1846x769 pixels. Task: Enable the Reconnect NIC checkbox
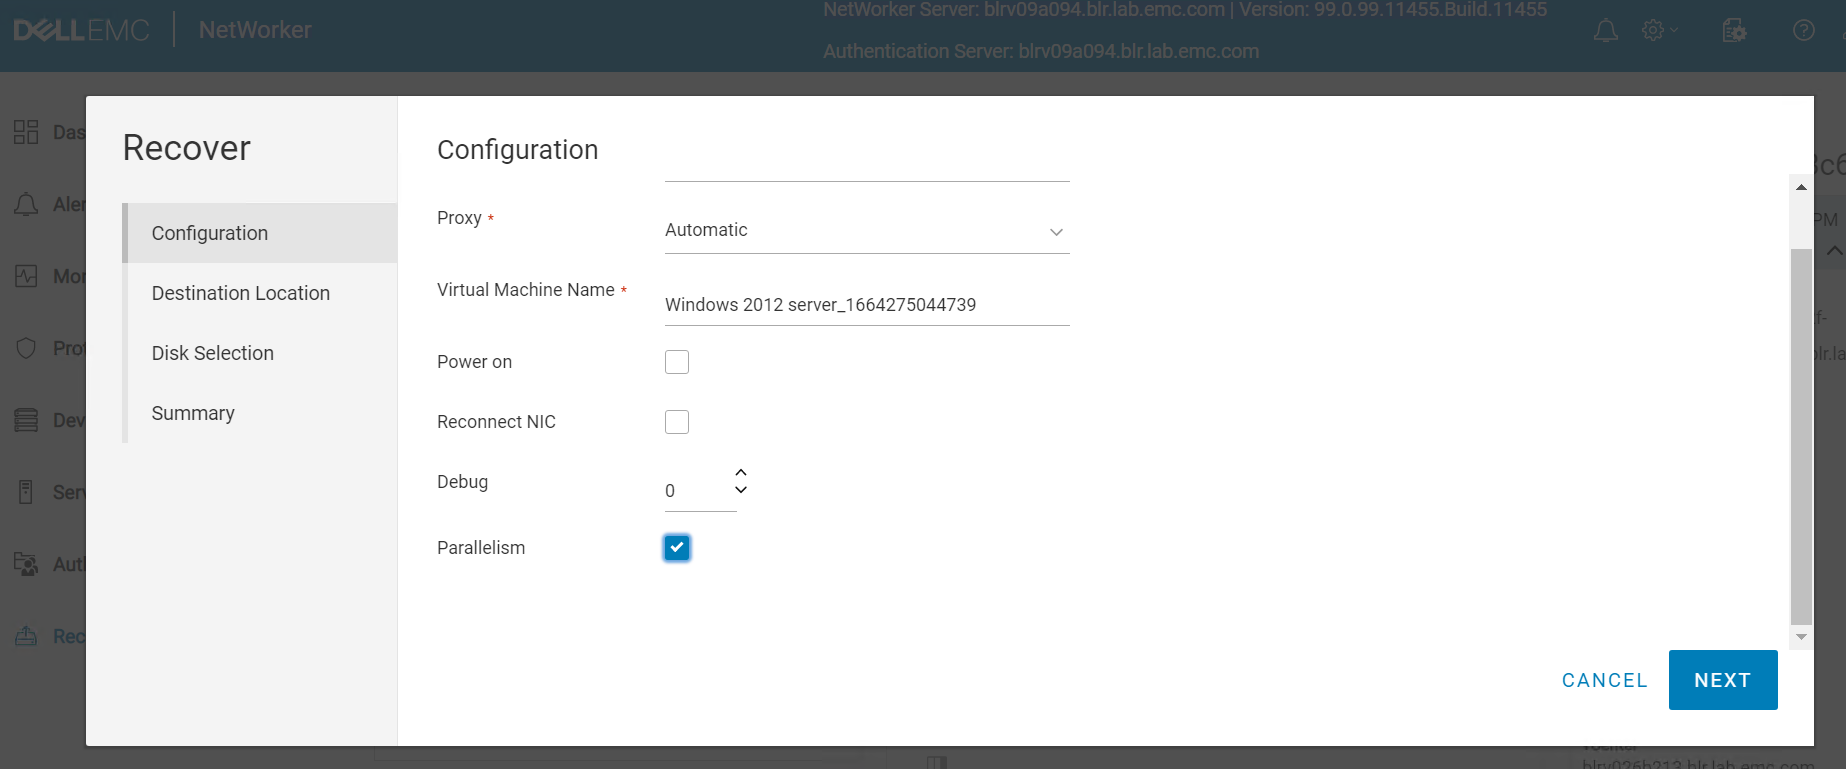[677, 422]
